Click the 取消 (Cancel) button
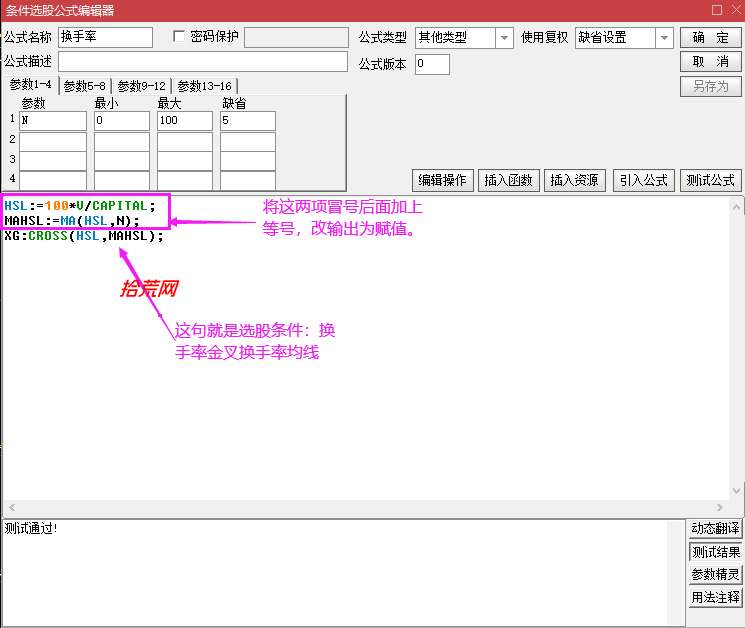Image resolution: width=745 pixels, height=628 pixels. [710, 62]
